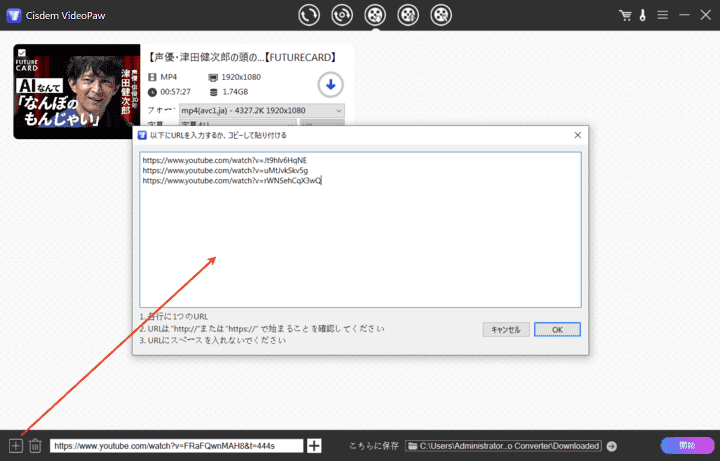Click the津田健次郎 video thumbnail

(x=77, y=91)
